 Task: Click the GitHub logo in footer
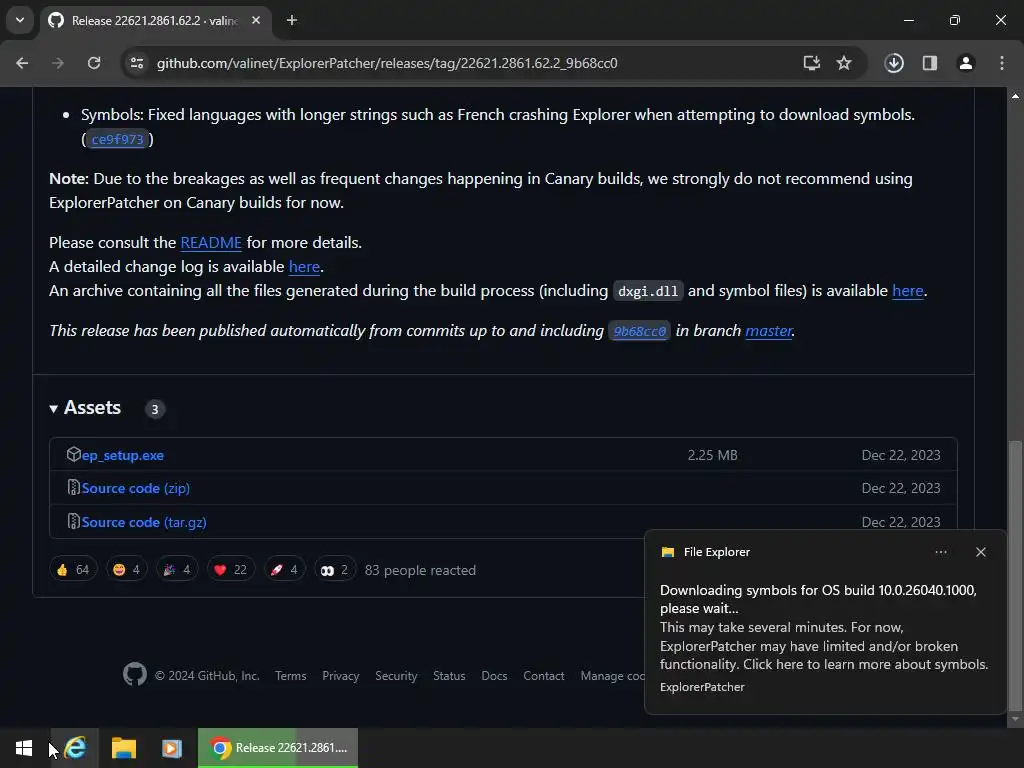point(135,675)
